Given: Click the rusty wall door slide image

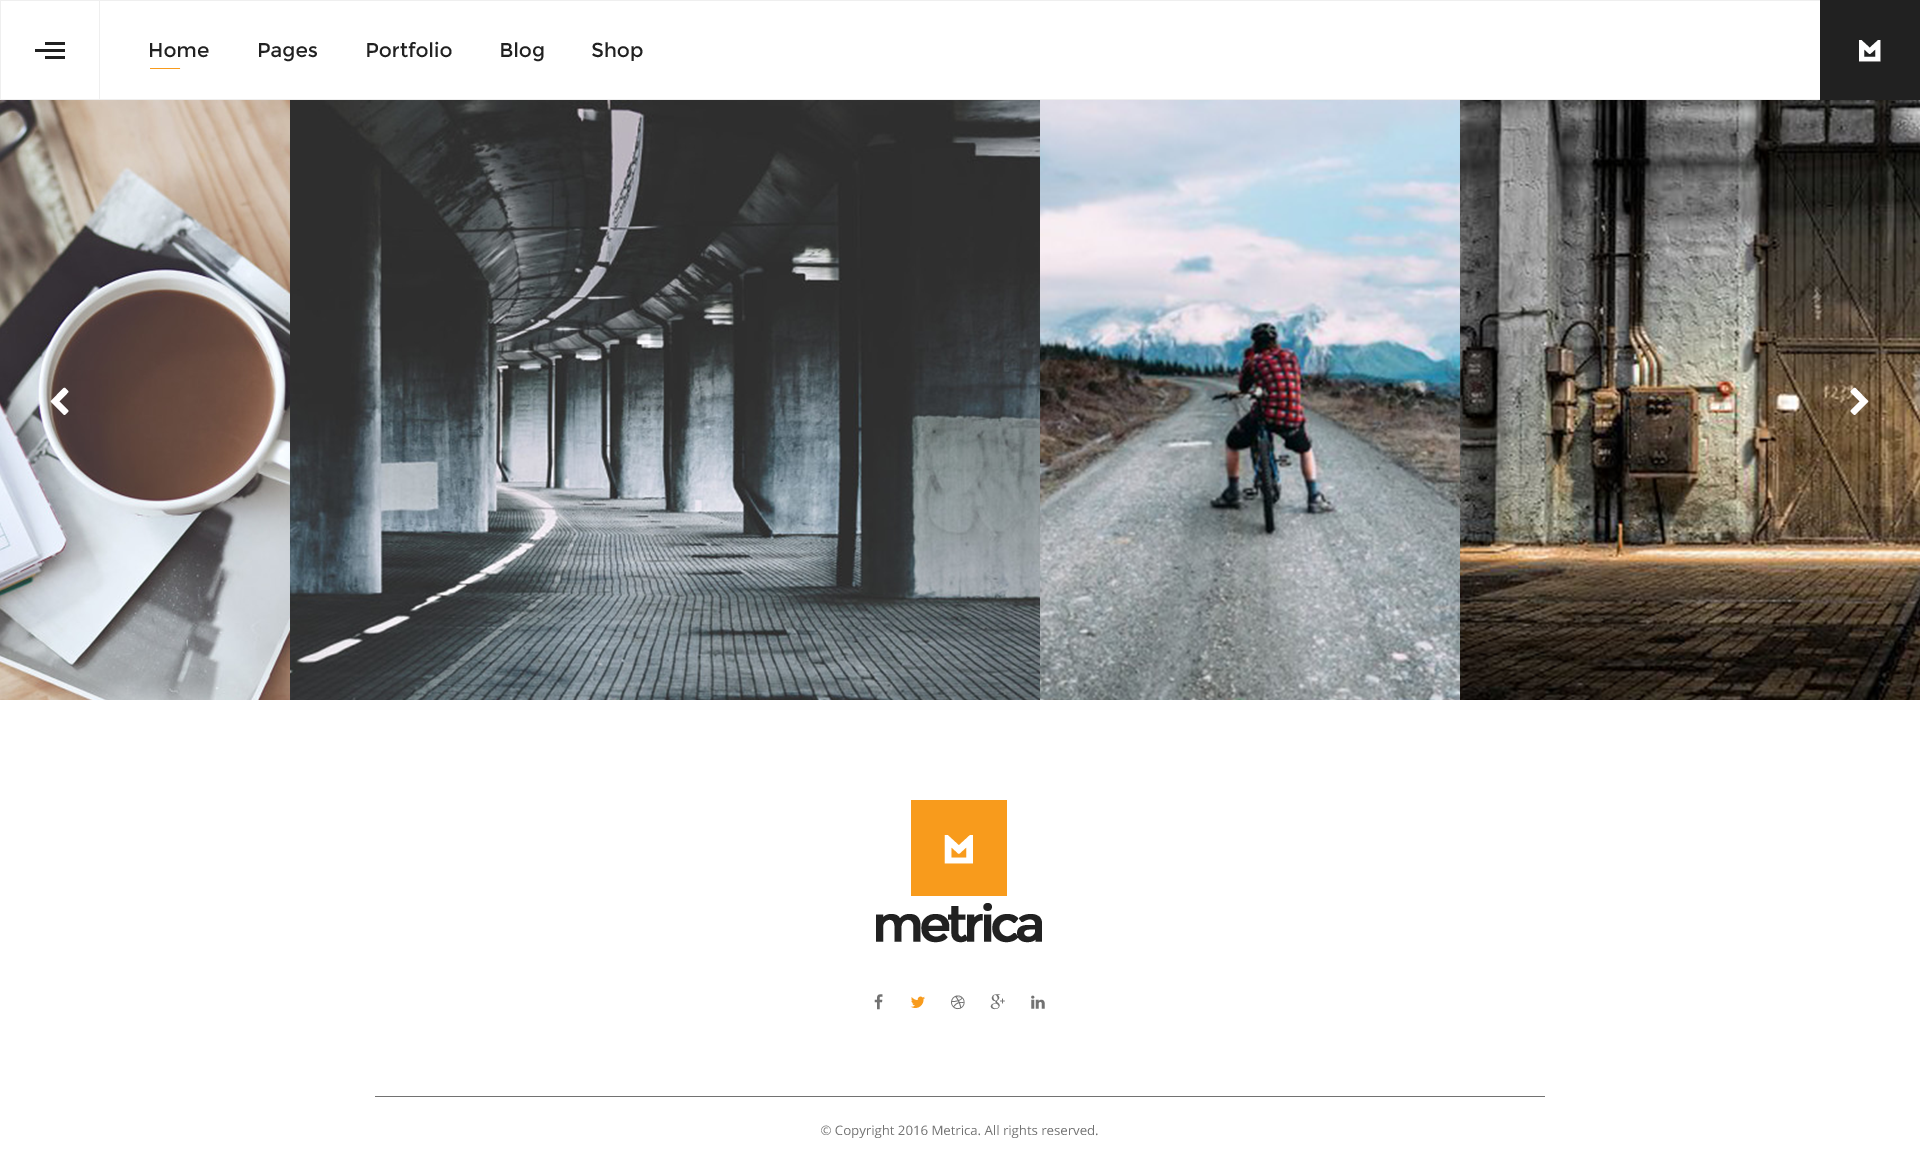Looking at the screenshot, I should click(1690, 400).
